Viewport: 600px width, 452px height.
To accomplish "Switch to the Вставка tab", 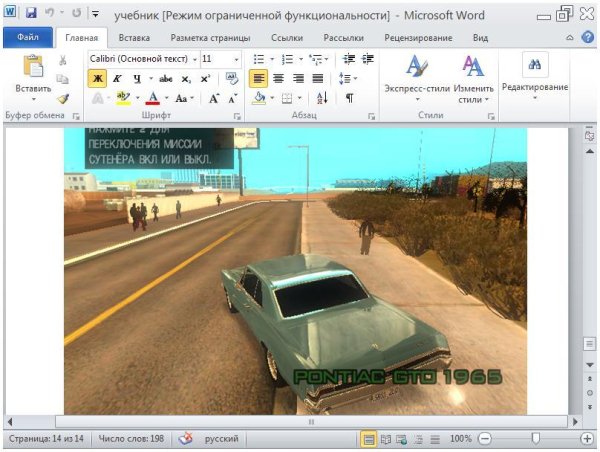I will point(134,38).
